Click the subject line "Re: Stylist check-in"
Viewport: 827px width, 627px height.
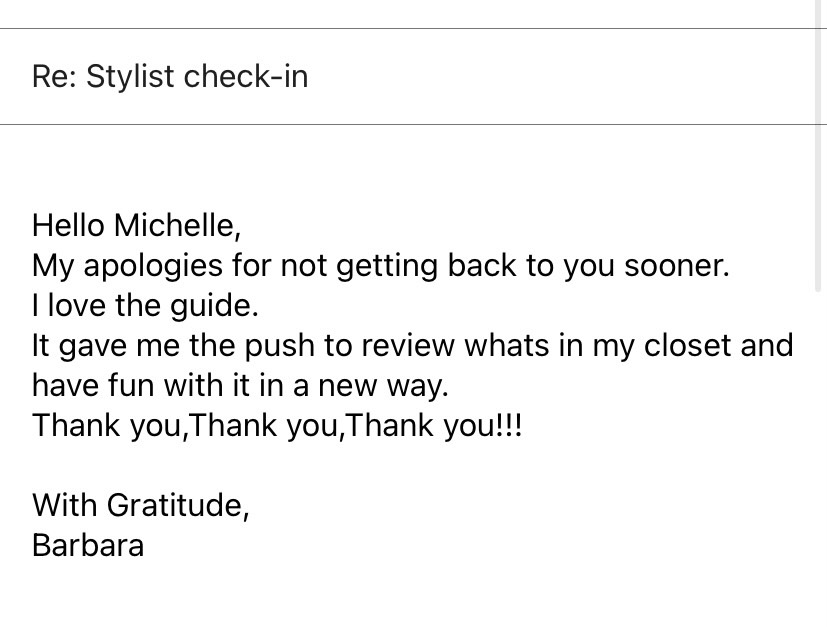tap(170, 77)
